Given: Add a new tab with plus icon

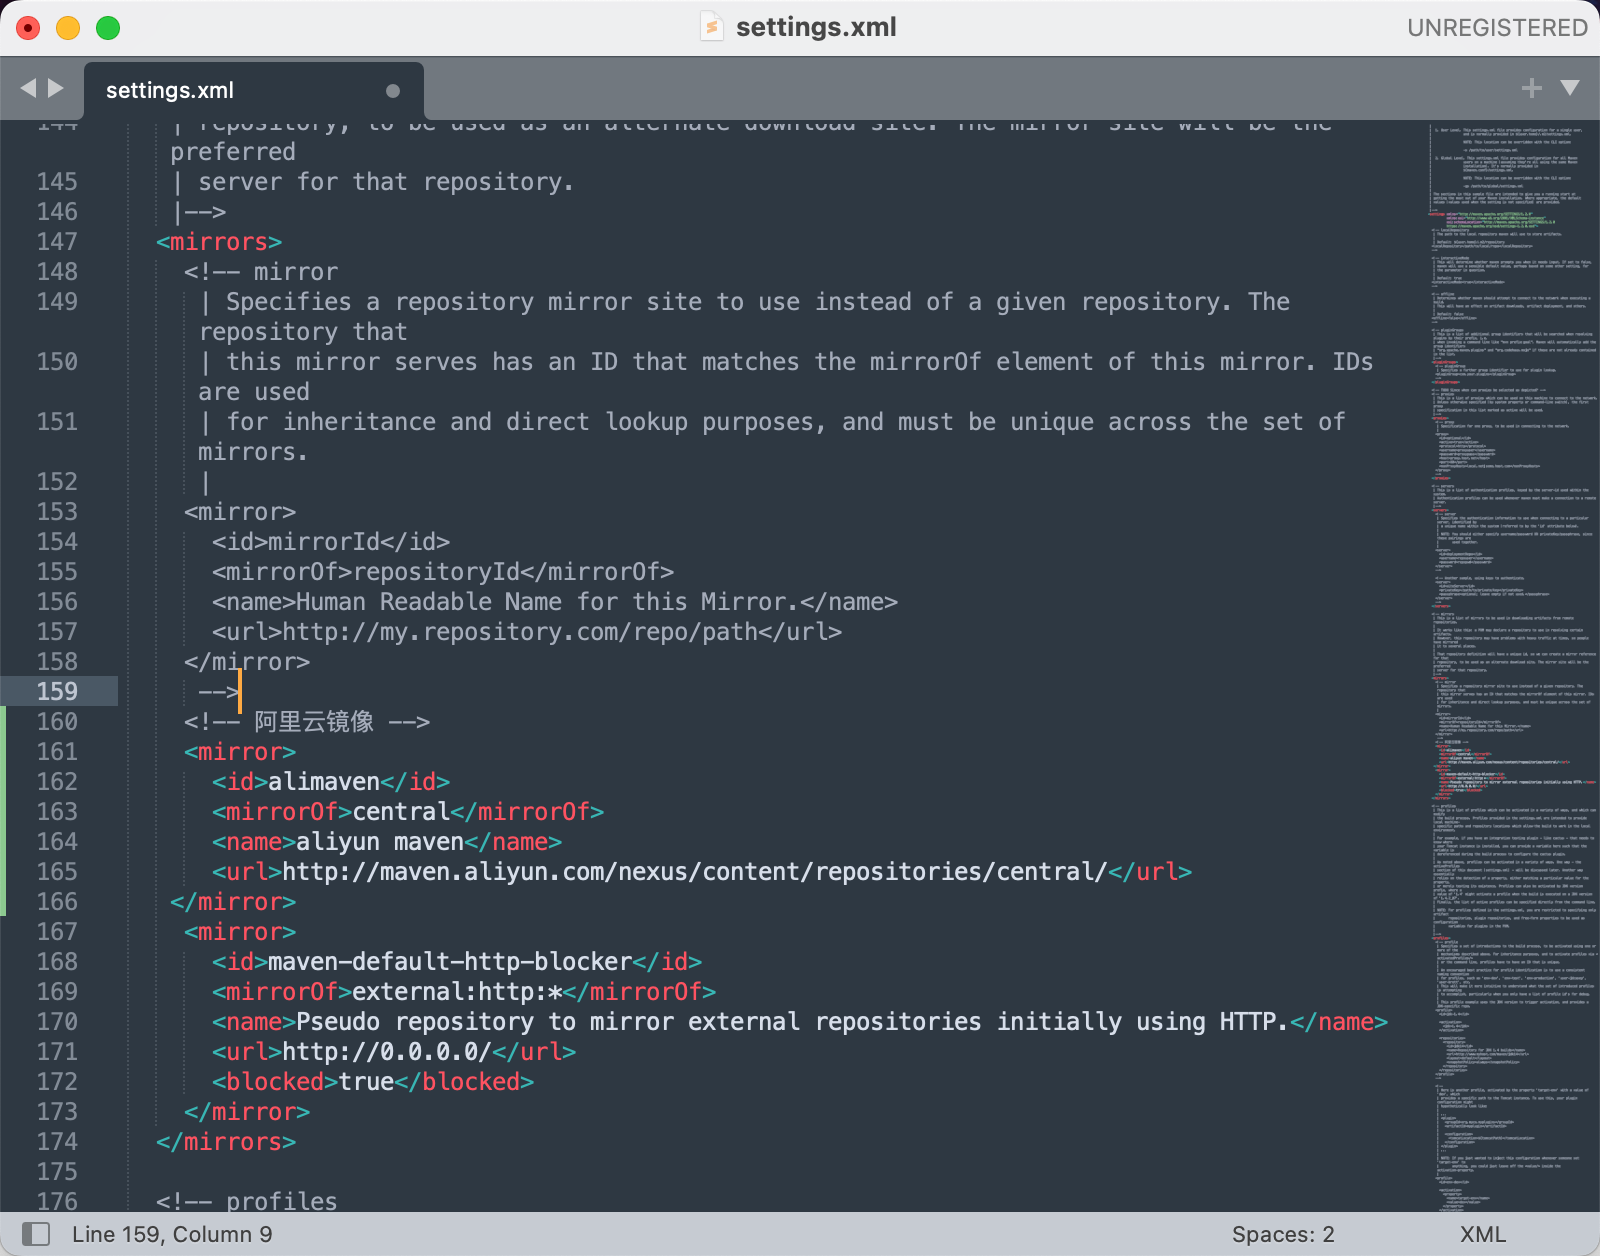Looking at the screenshot, I should [1531, 89].
